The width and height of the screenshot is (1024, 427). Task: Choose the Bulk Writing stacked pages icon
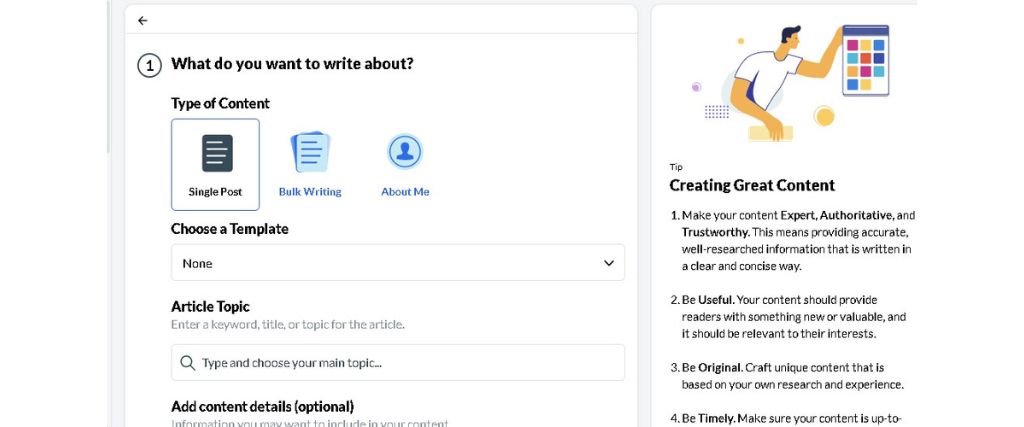pos(310,152)
